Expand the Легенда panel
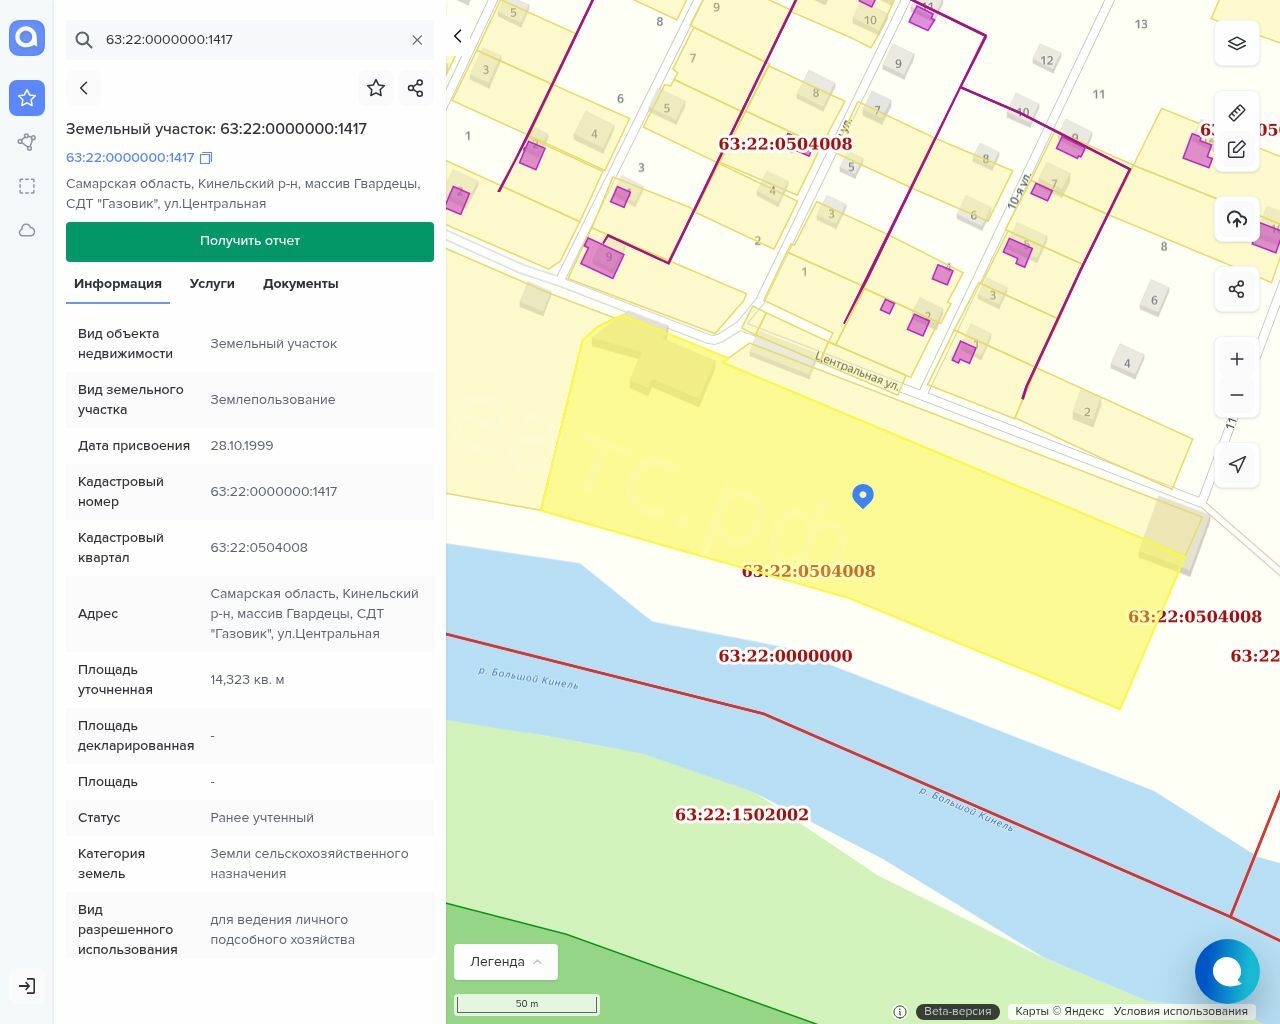The image size is (1280, 1024). pos(505,962)
